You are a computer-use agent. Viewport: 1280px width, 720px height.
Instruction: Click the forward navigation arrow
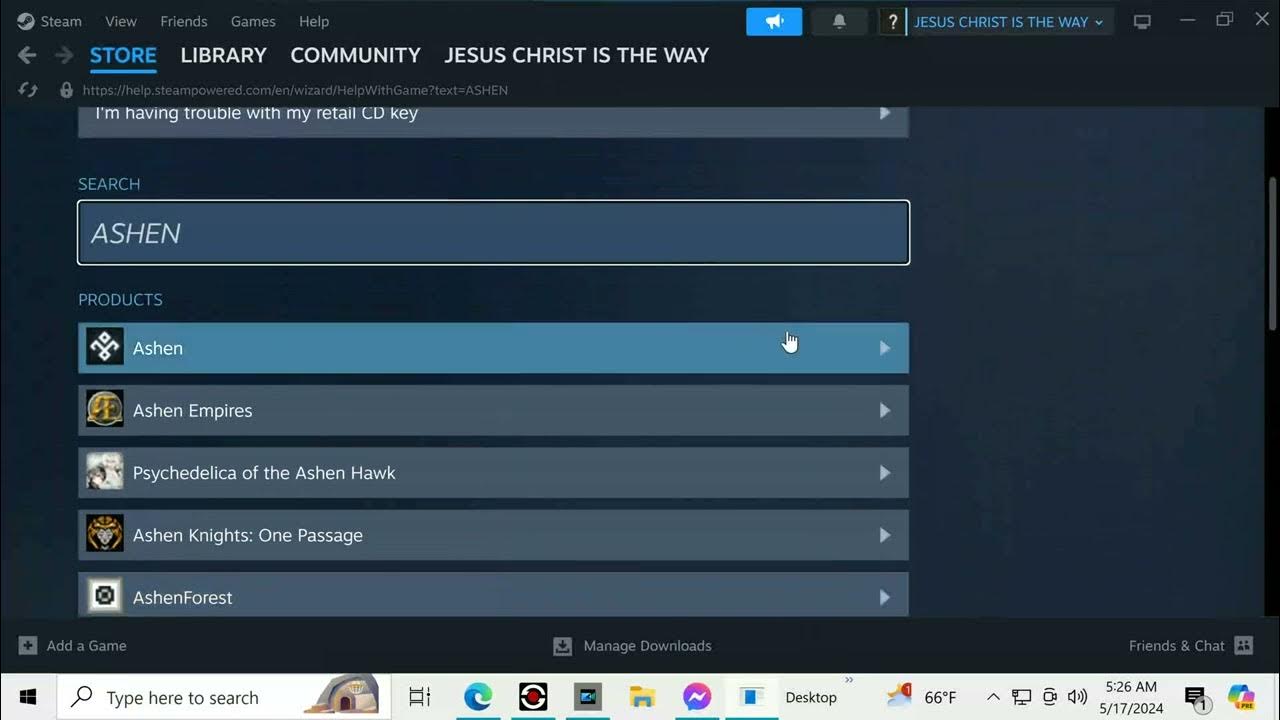point(64,55)
